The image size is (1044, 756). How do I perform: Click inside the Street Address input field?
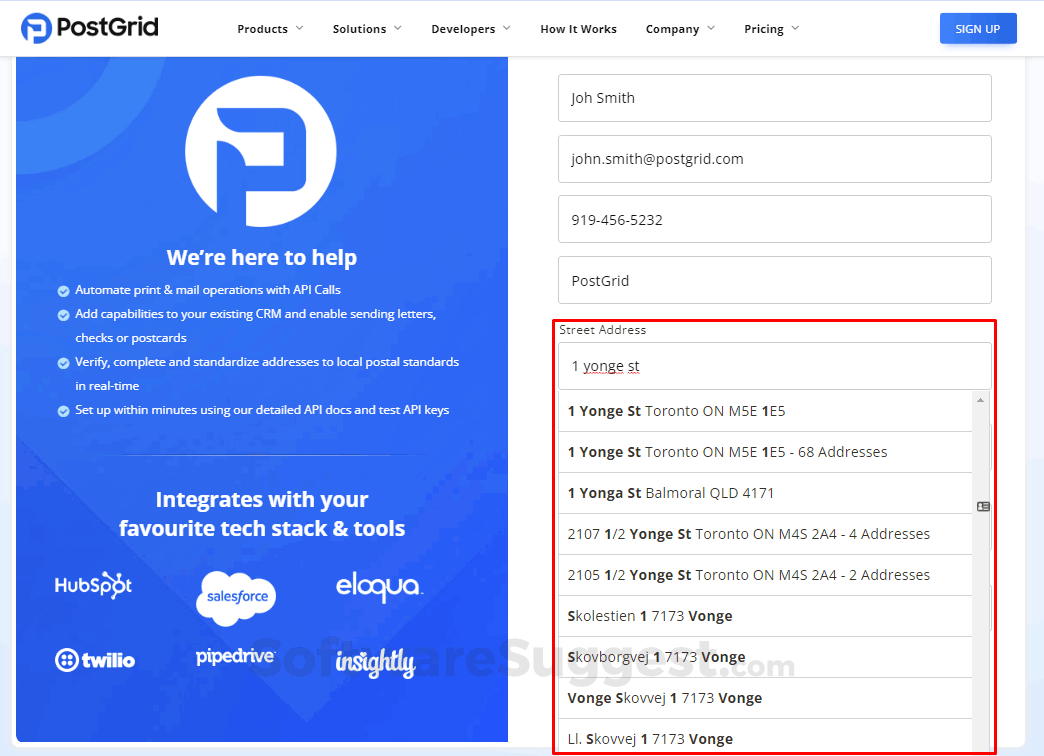point(774,366)
